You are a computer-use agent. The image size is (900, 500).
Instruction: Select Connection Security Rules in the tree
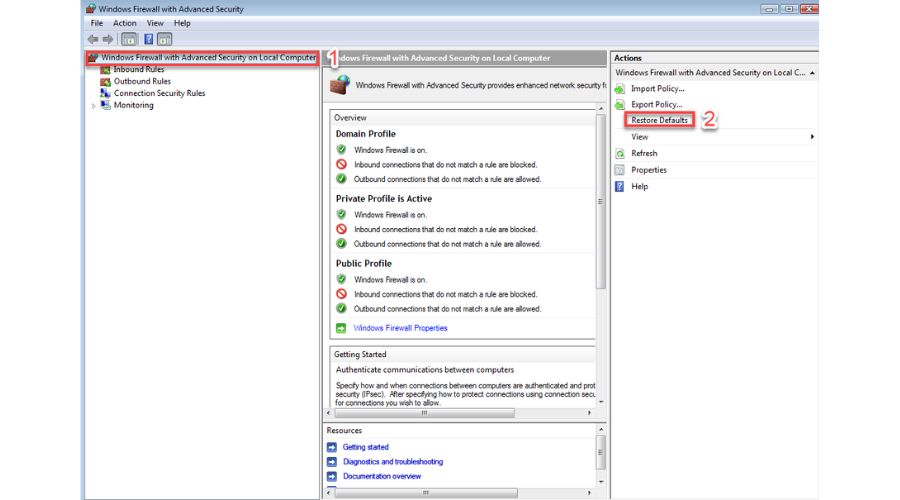(x=160, y=93)
